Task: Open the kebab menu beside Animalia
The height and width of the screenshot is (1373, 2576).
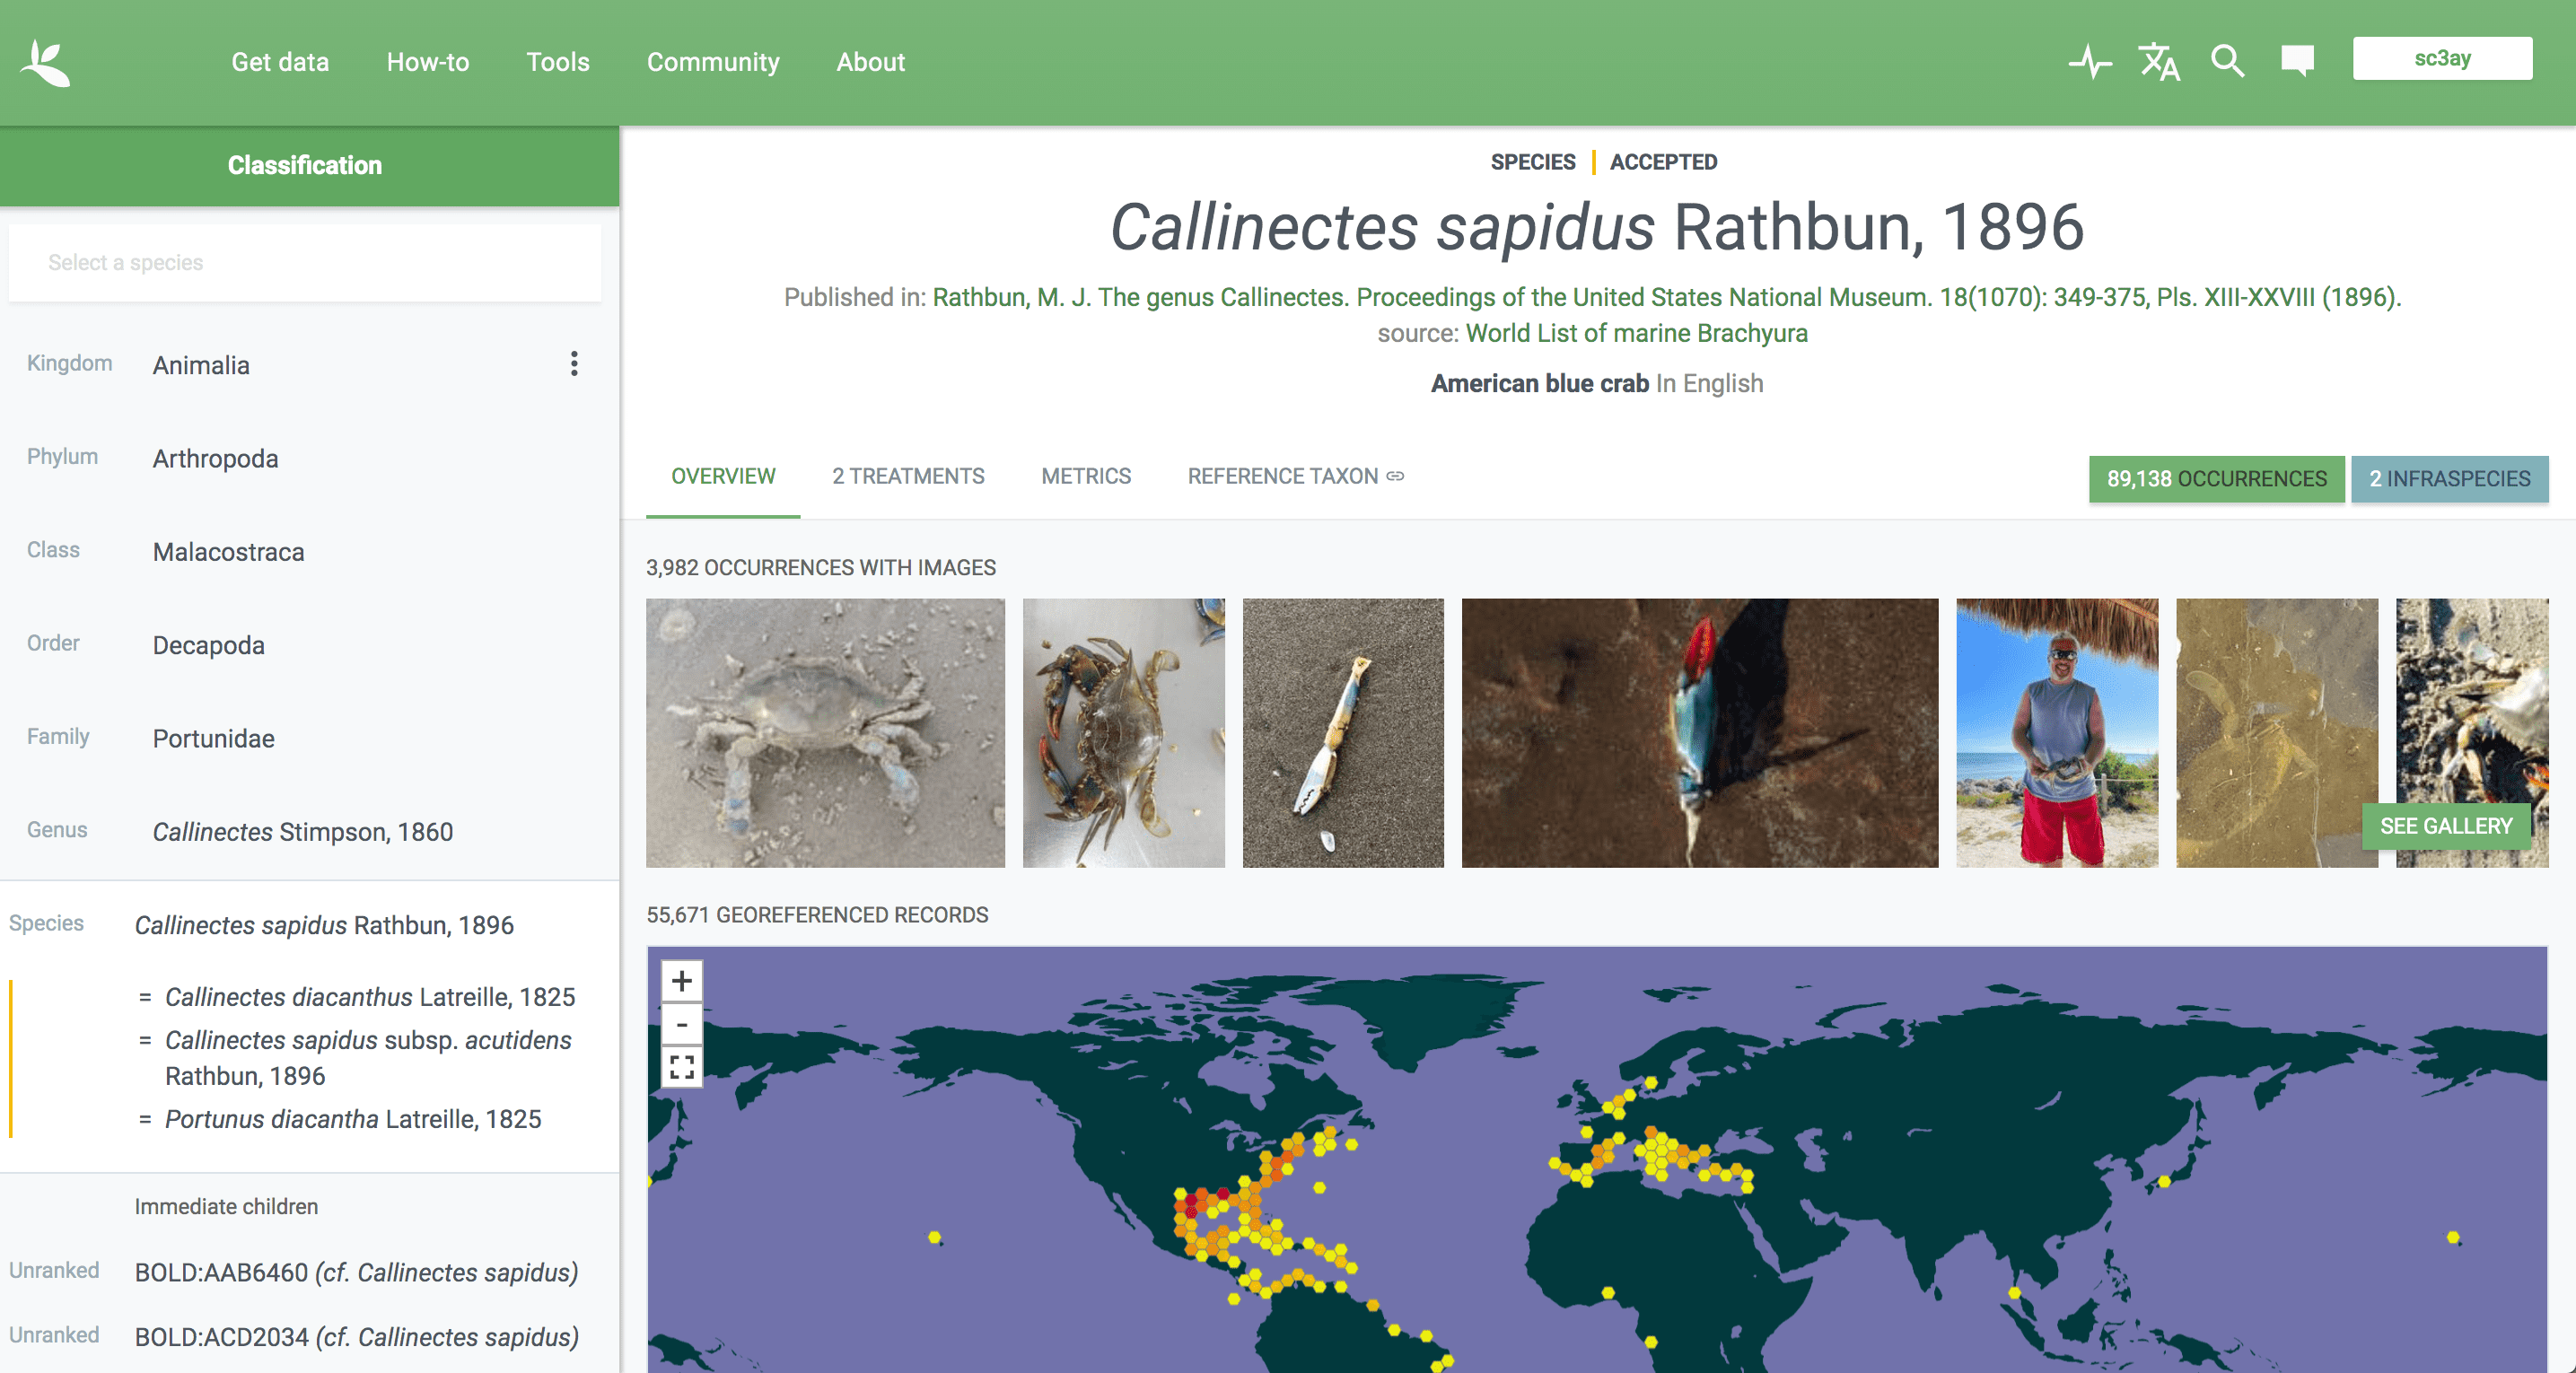Action: (x=575, y=364)
